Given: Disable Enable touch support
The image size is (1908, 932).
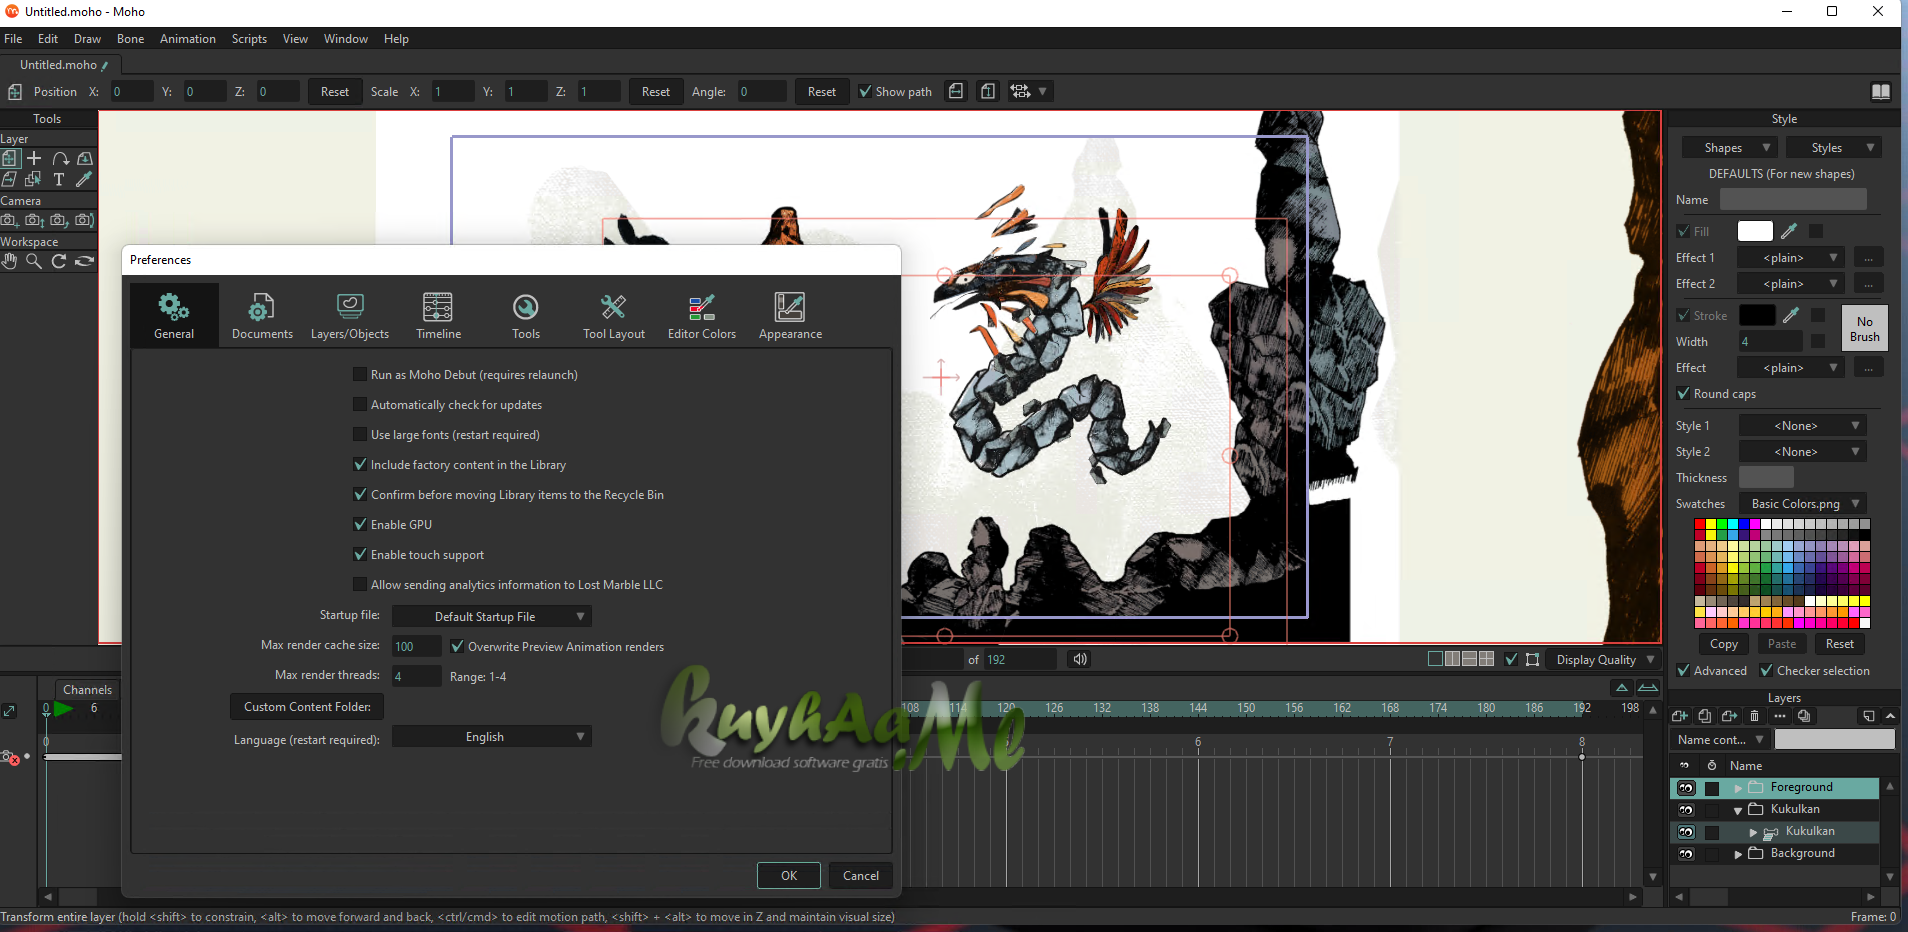Looking at the screenshot, I should (x=360, y=555).
